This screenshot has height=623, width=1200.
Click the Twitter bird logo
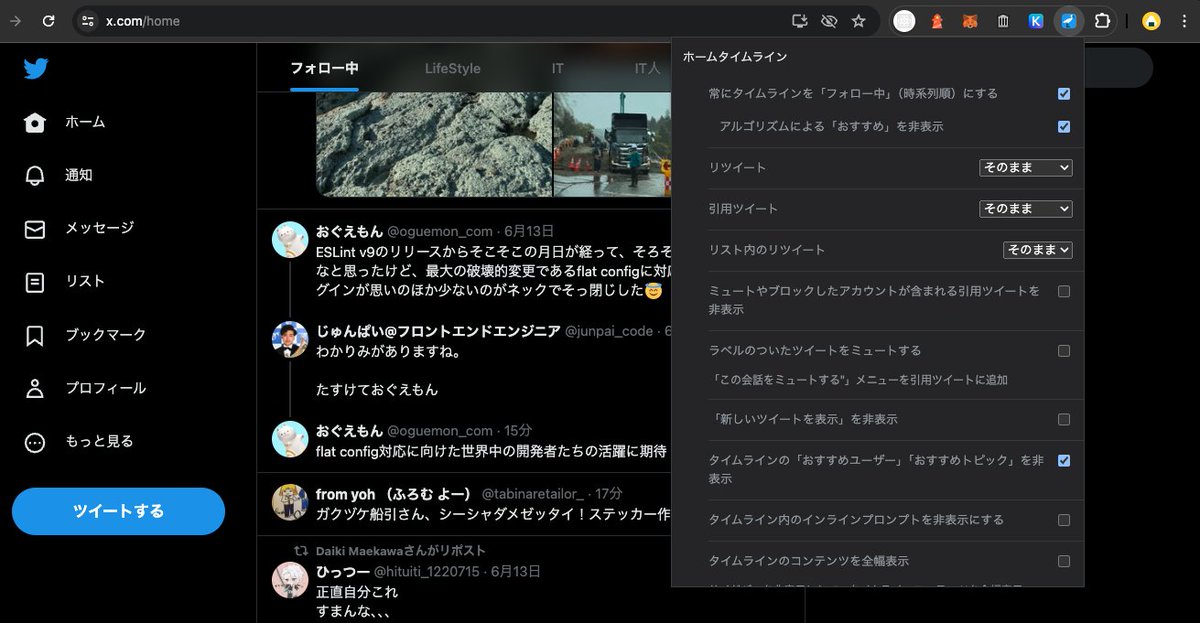36,69
